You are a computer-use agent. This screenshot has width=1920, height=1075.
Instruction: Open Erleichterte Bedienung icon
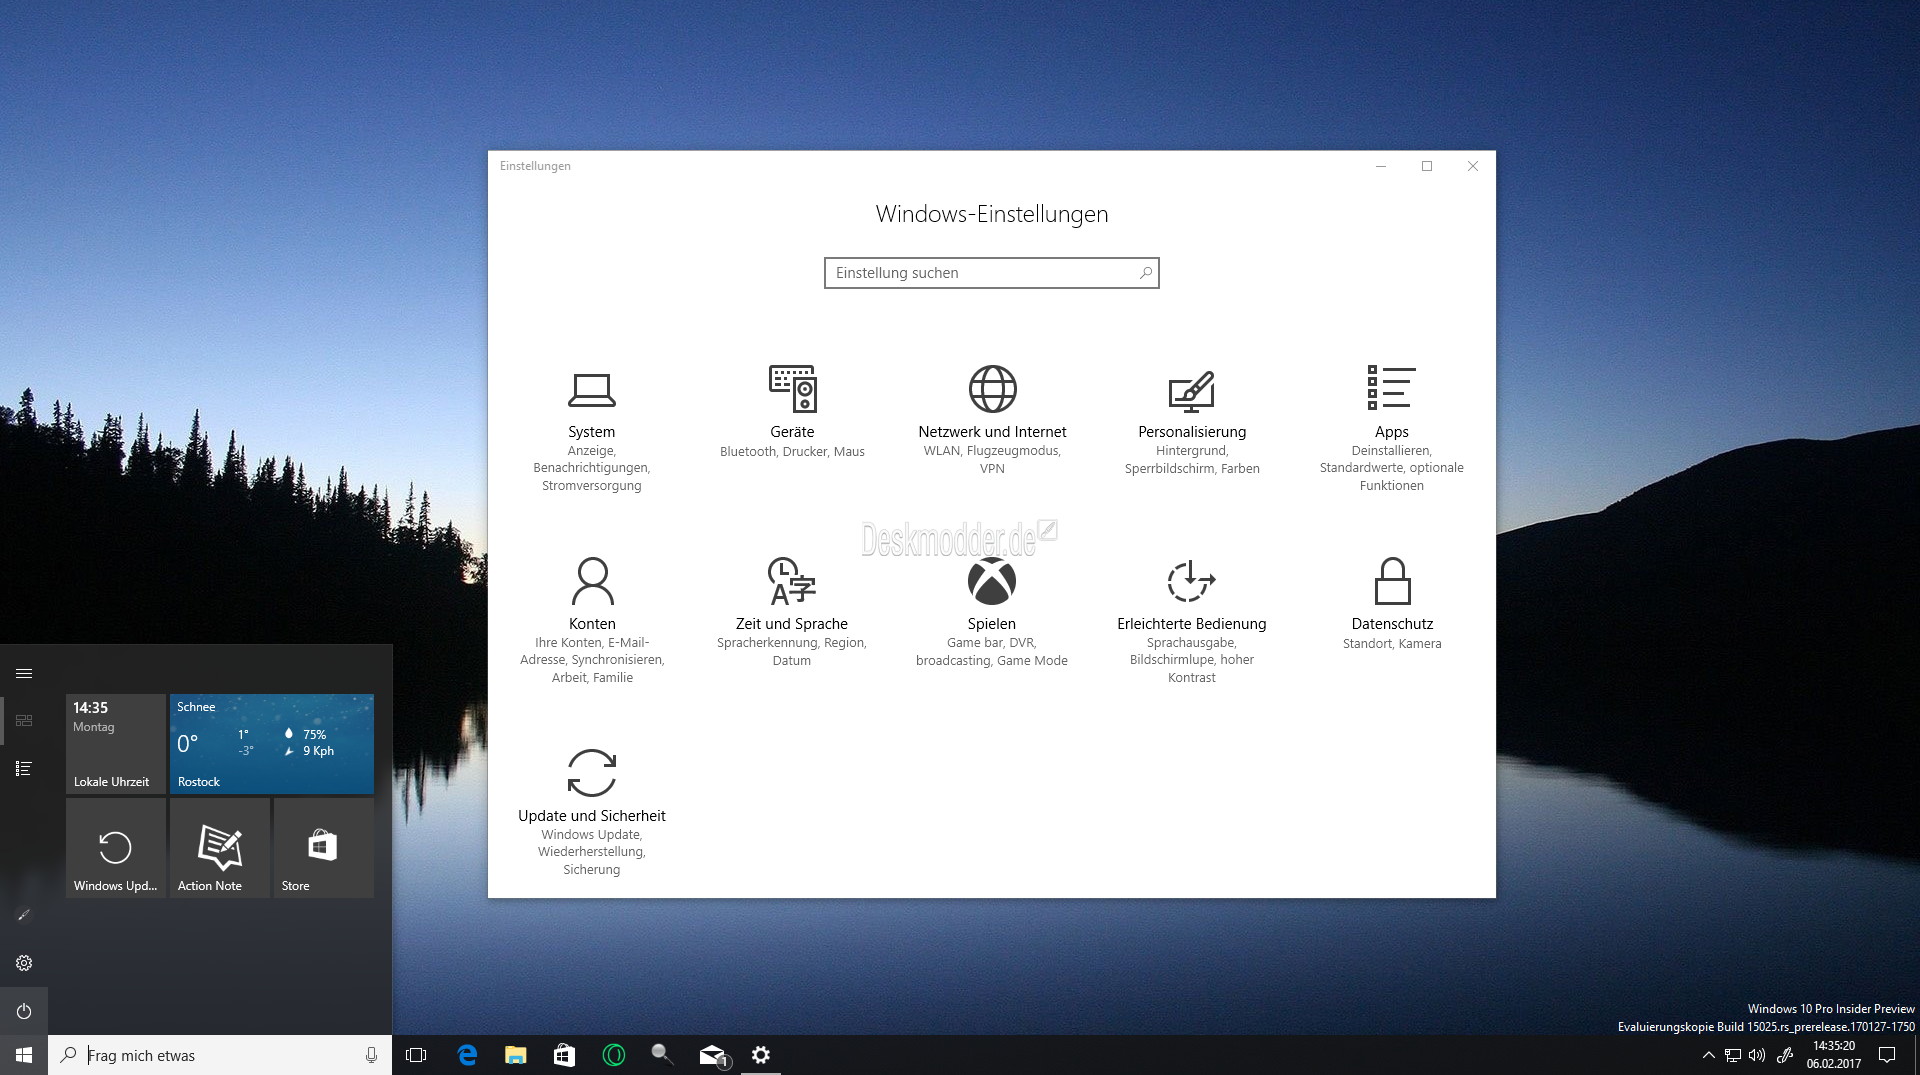click(1191, 581)
